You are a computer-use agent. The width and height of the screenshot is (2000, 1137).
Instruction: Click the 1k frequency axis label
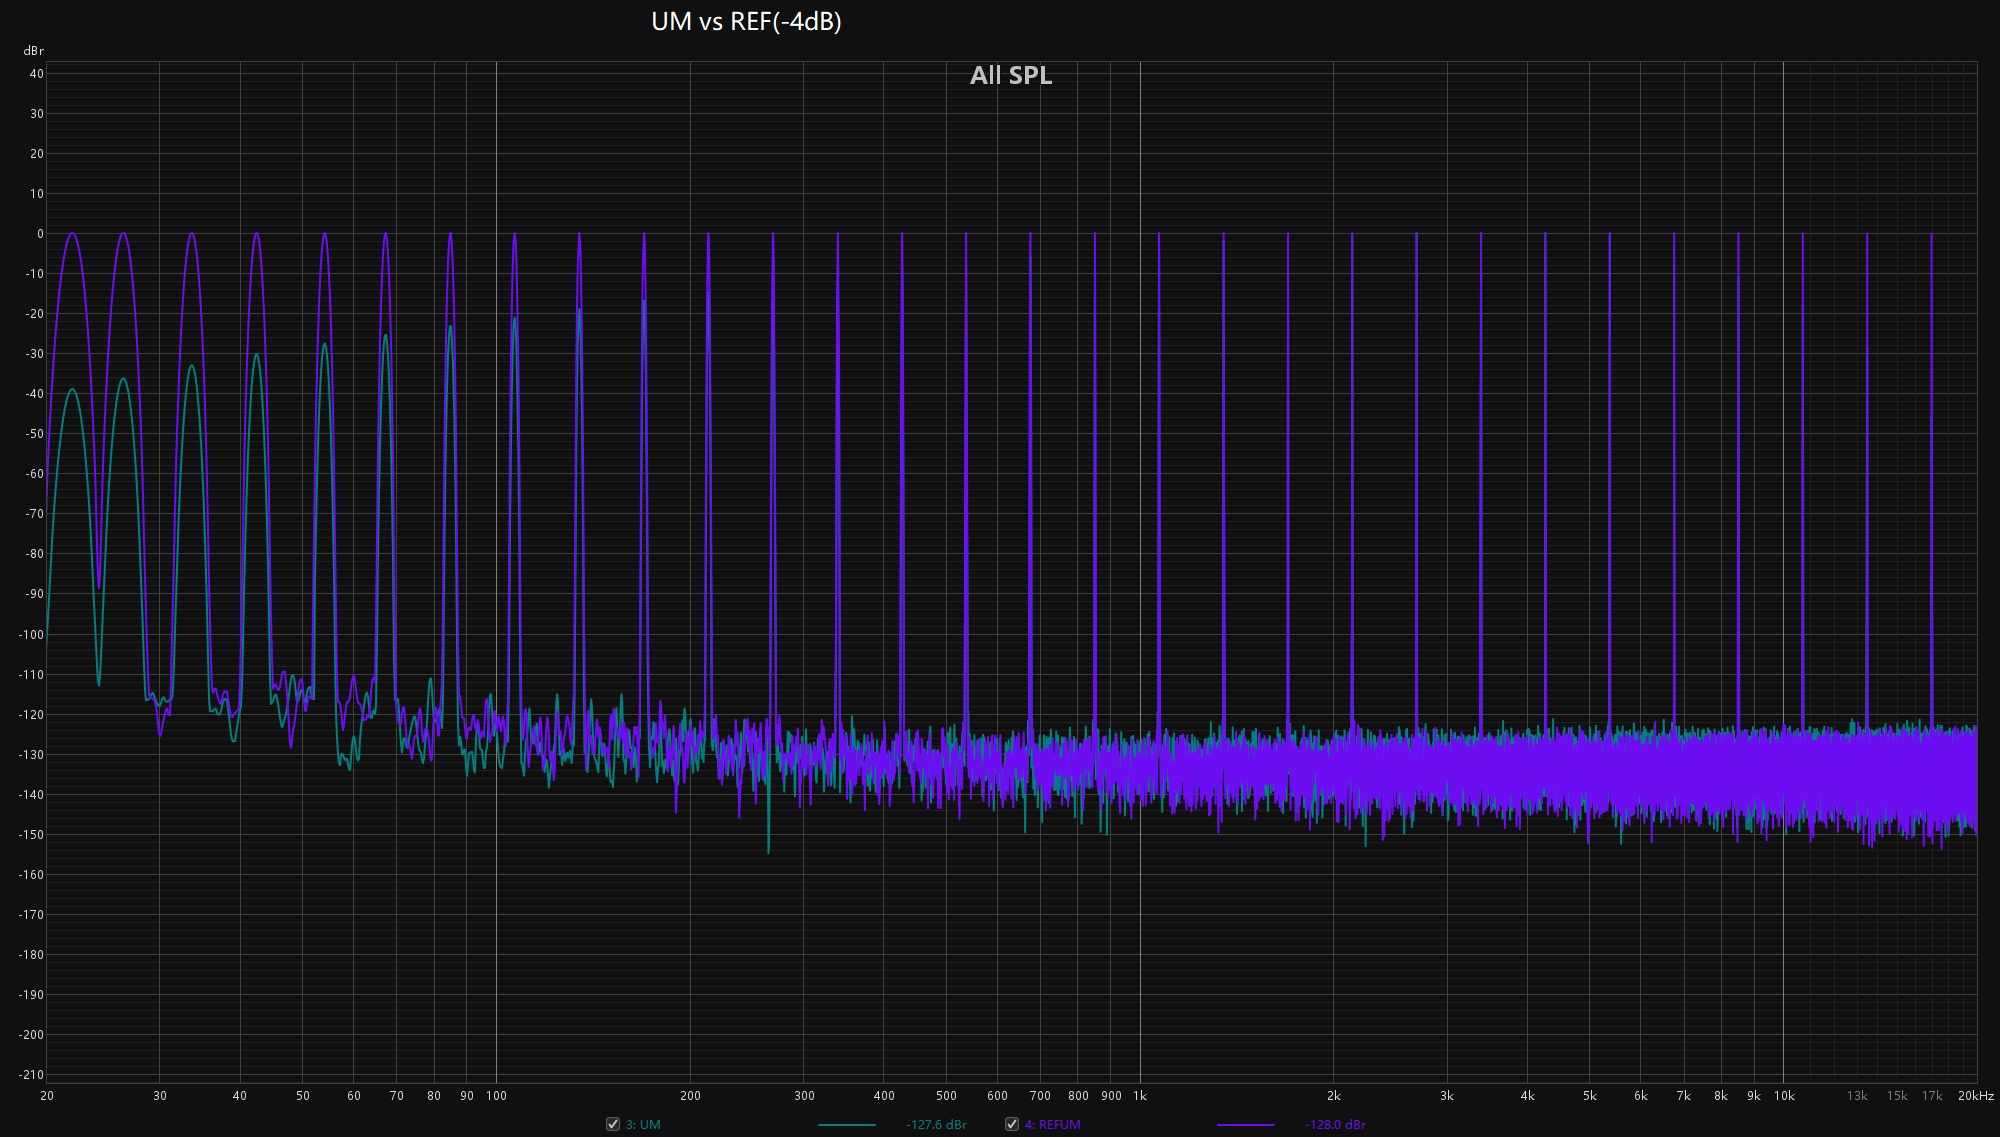click(x=1140, y=1096)
